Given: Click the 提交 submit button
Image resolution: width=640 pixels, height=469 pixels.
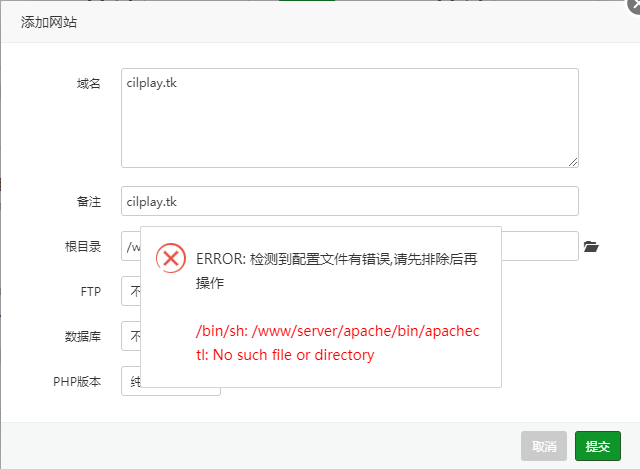Looking at the screenshot, I should (x=598, y=446).
